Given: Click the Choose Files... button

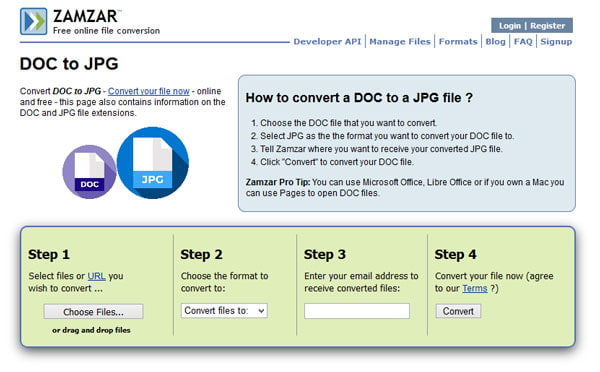Looking at the screenshot, I should pyautogui.click(x=93, y=312).
